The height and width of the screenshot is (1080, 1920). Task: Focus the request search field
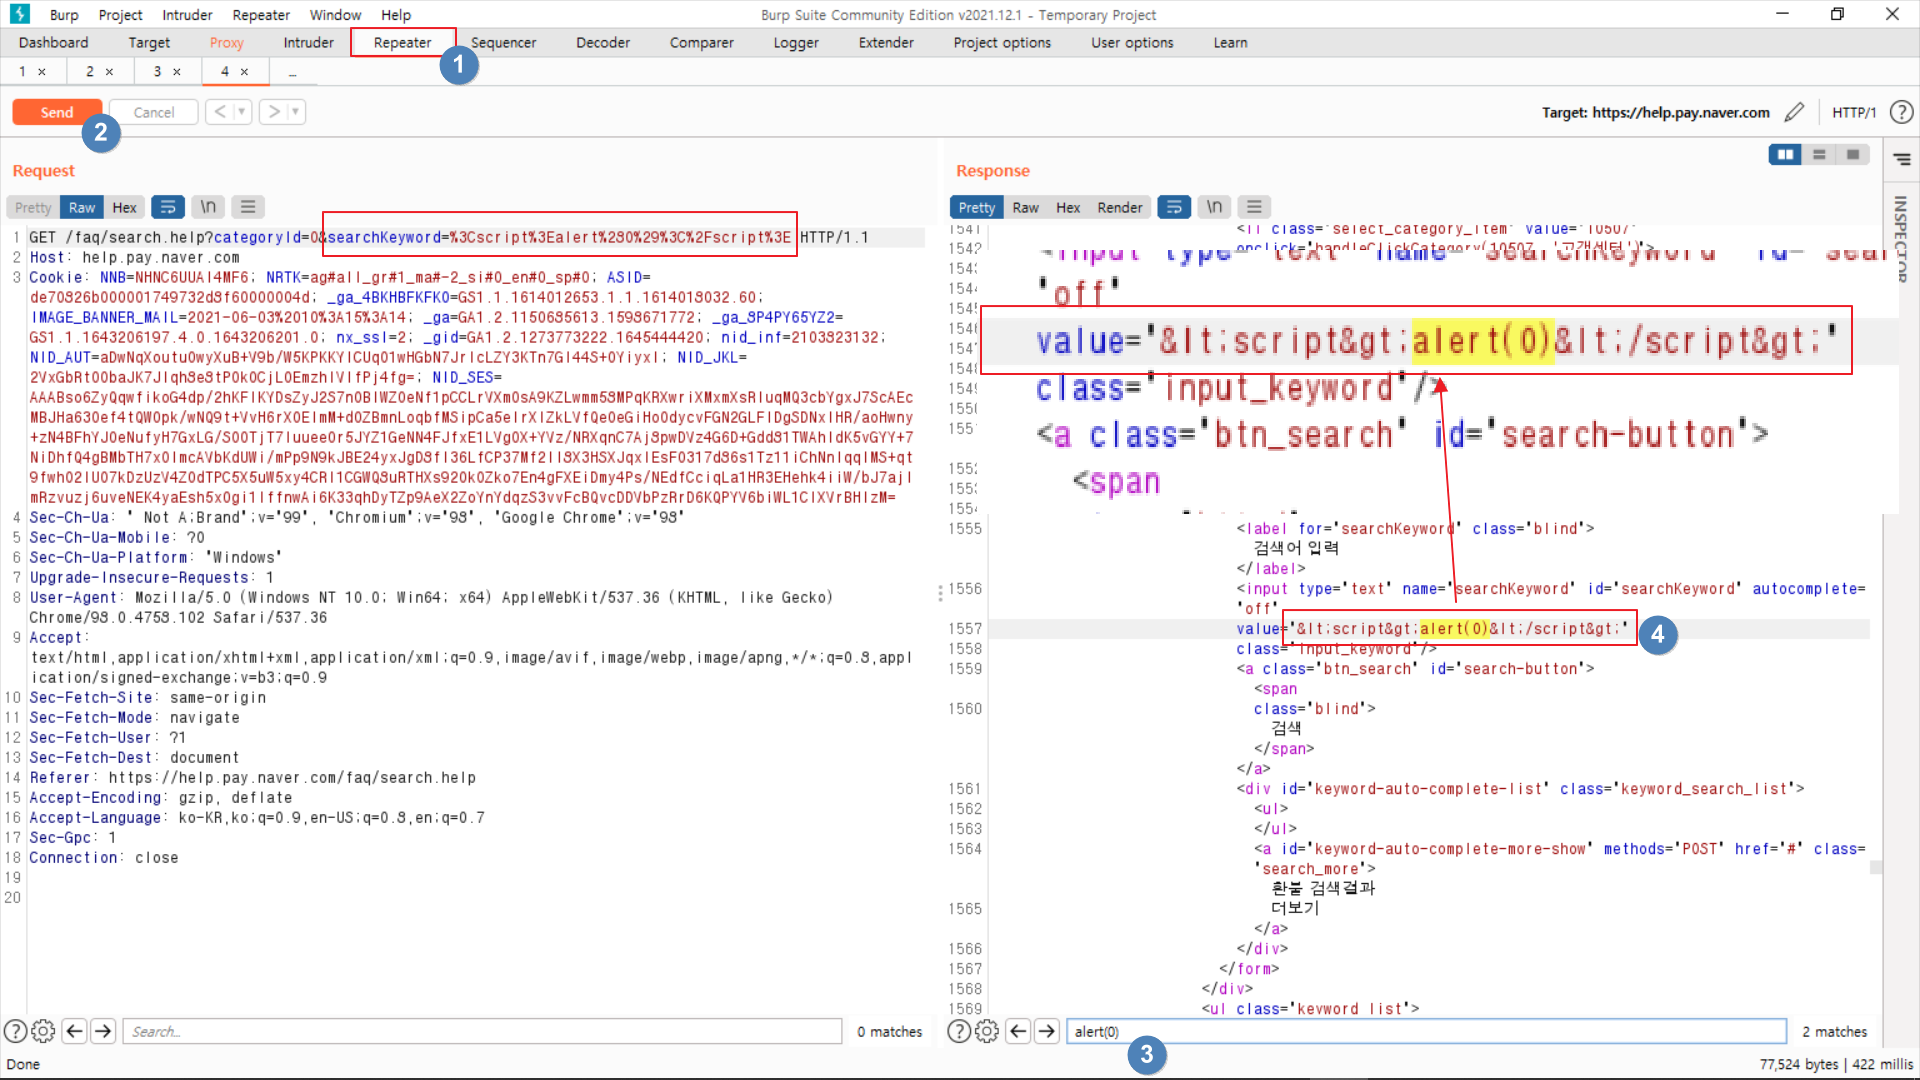[x=482, y=1031]
